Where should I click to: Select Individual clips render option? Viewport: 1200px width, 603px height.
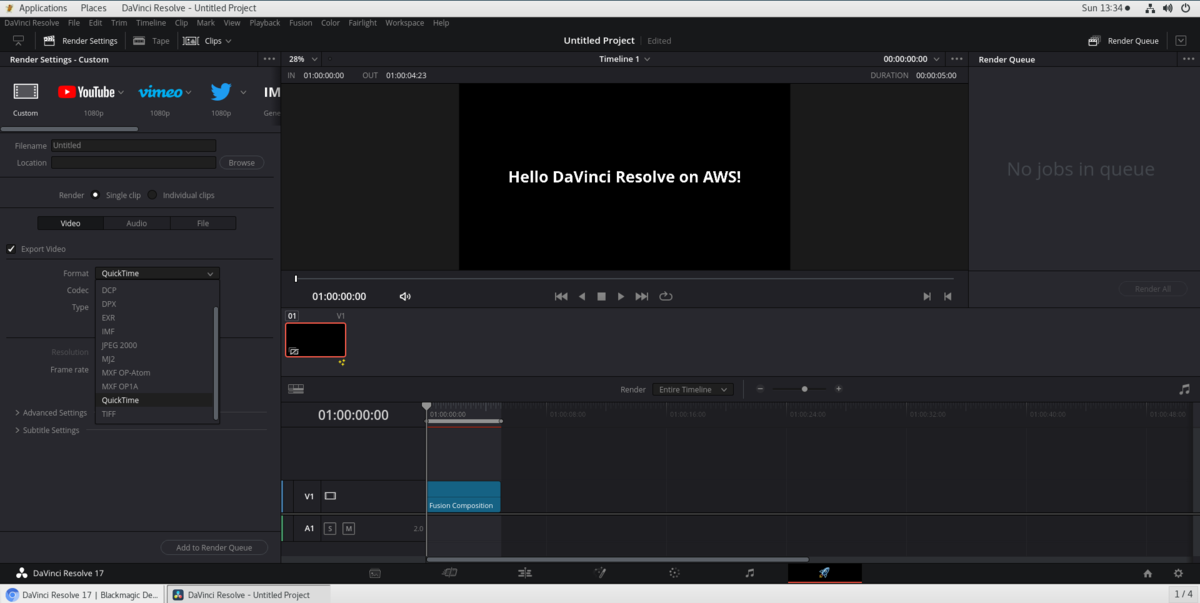click(x=152, y=195)
